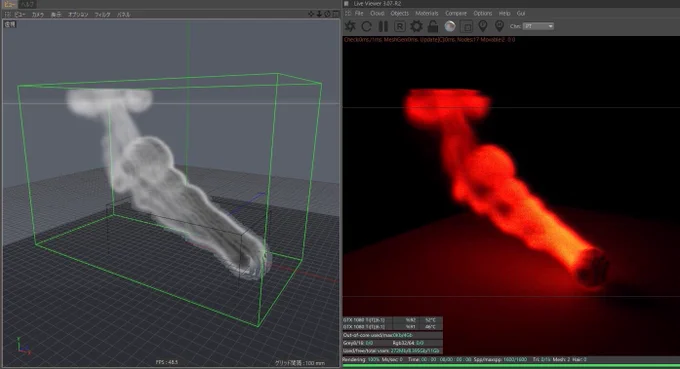Screen dimensions: 680x369
Task: Open the viewport オプション menu
Action: coord(78,14)
